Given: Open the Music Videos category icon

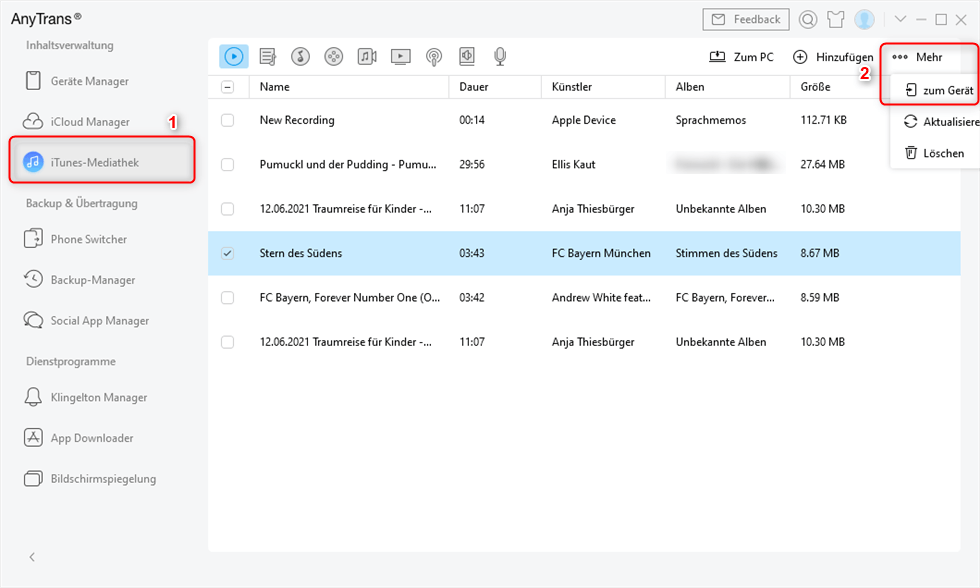Looking at the screenshot, I should coord(367,57).
